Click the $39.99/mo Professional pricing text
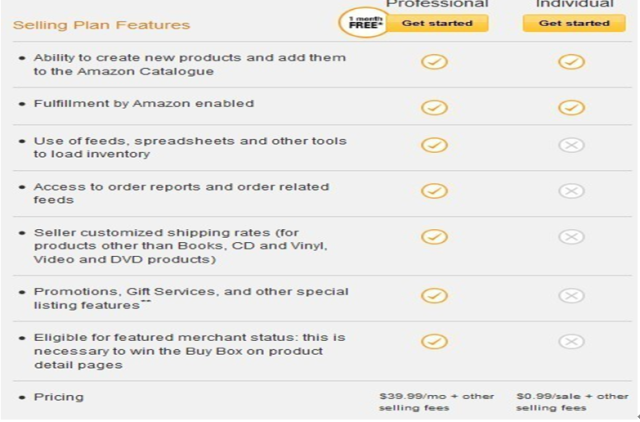Image resolution: width=640 pixels, height=422 pixels. [436, 402]
